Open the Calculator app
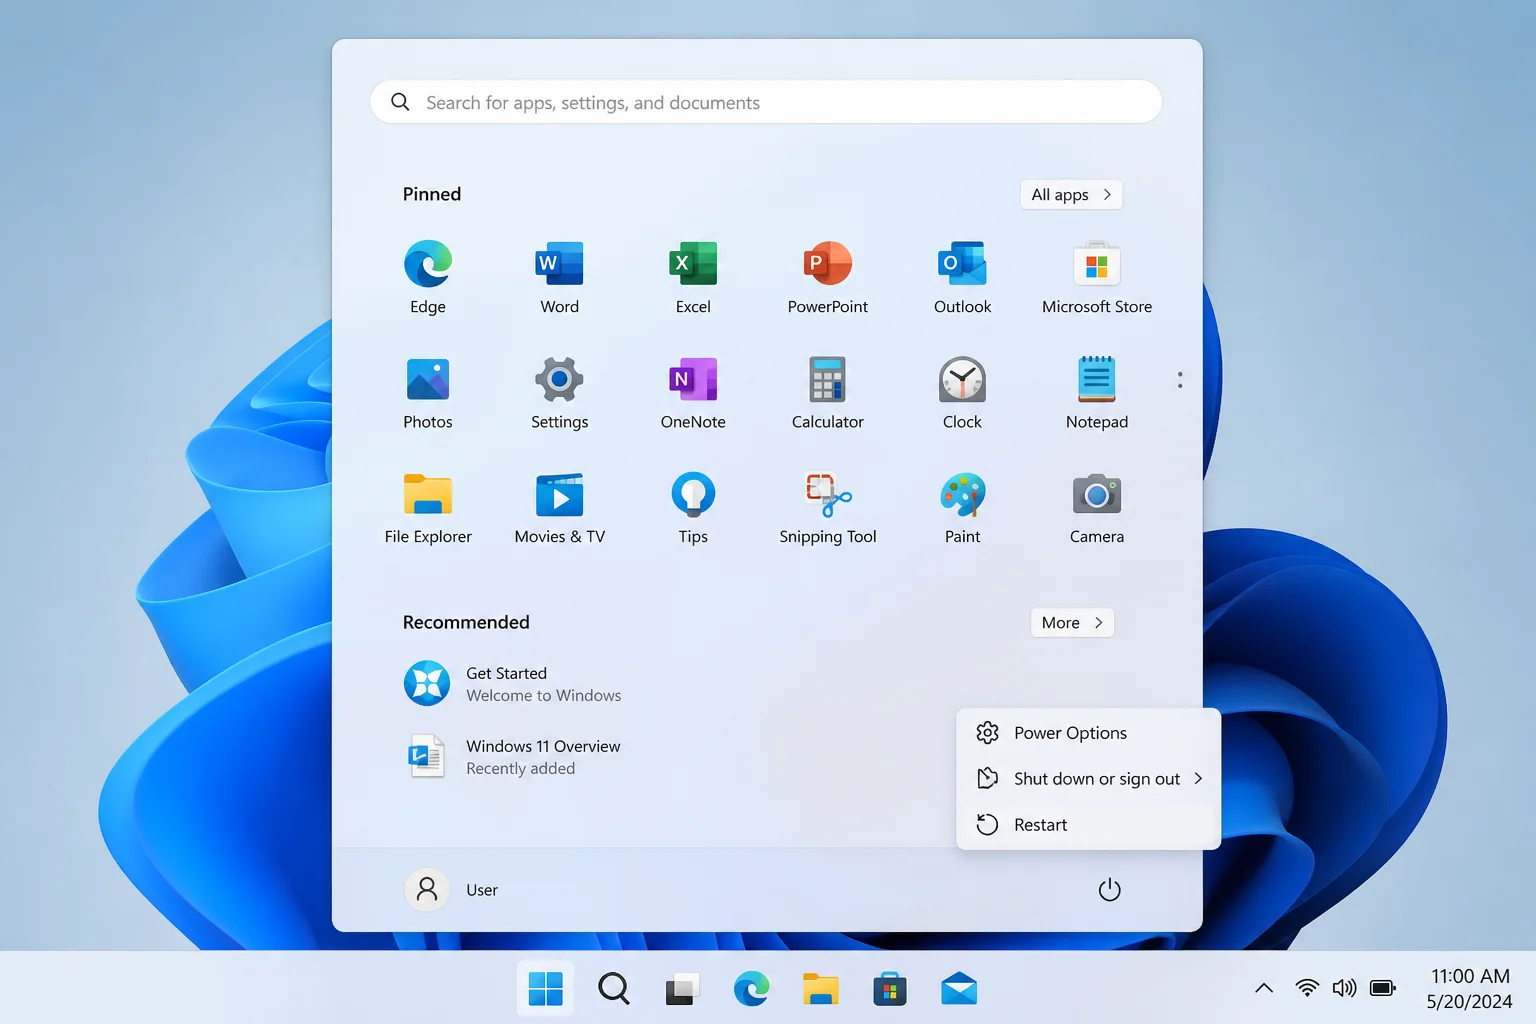Viewport: 1536px width, 1024px height. 828,393
